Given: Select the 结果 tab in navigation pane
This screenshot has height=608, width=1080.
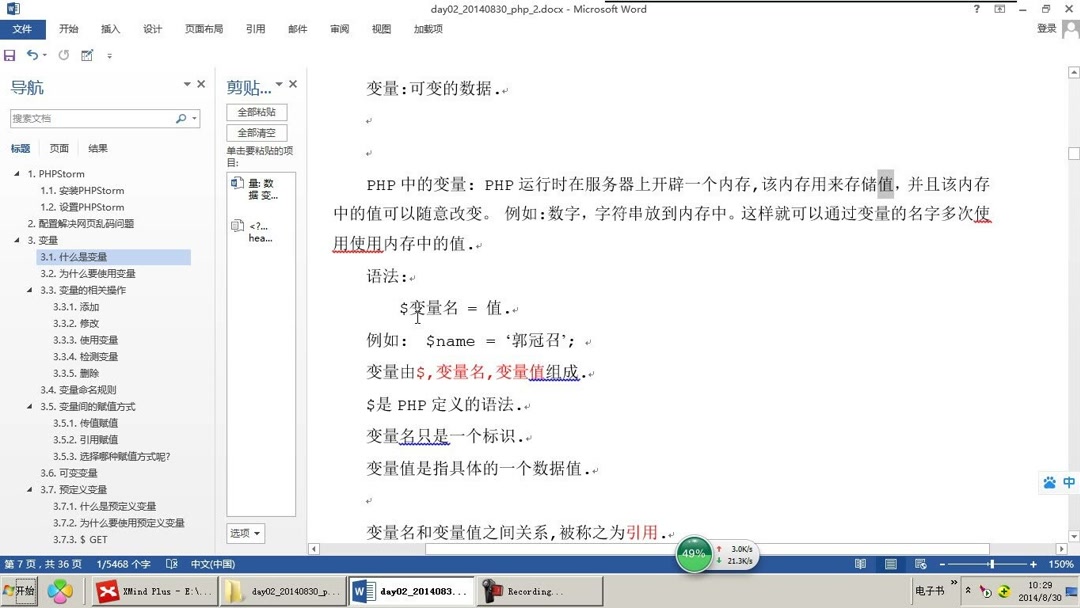Looking at the screenshot, I should click(x=96, y=147).
